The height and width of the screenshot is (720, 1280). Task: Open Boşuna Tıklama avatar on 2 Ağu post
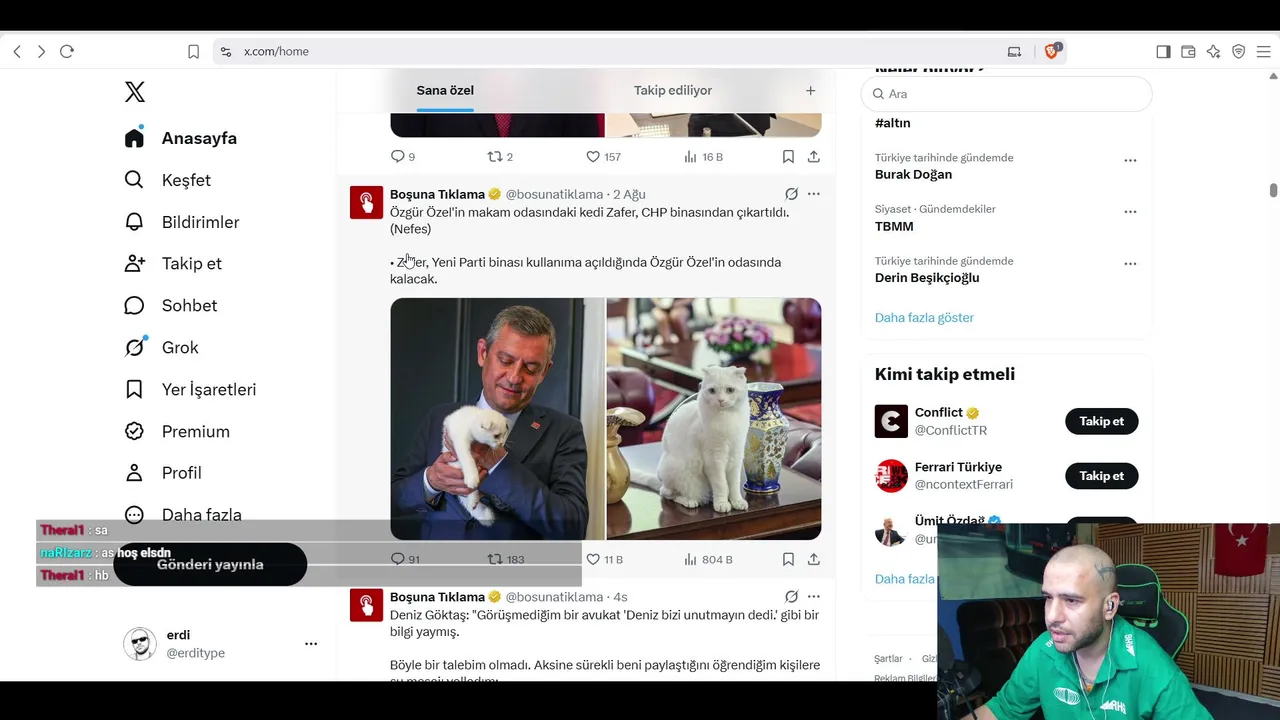click(366, 202)
